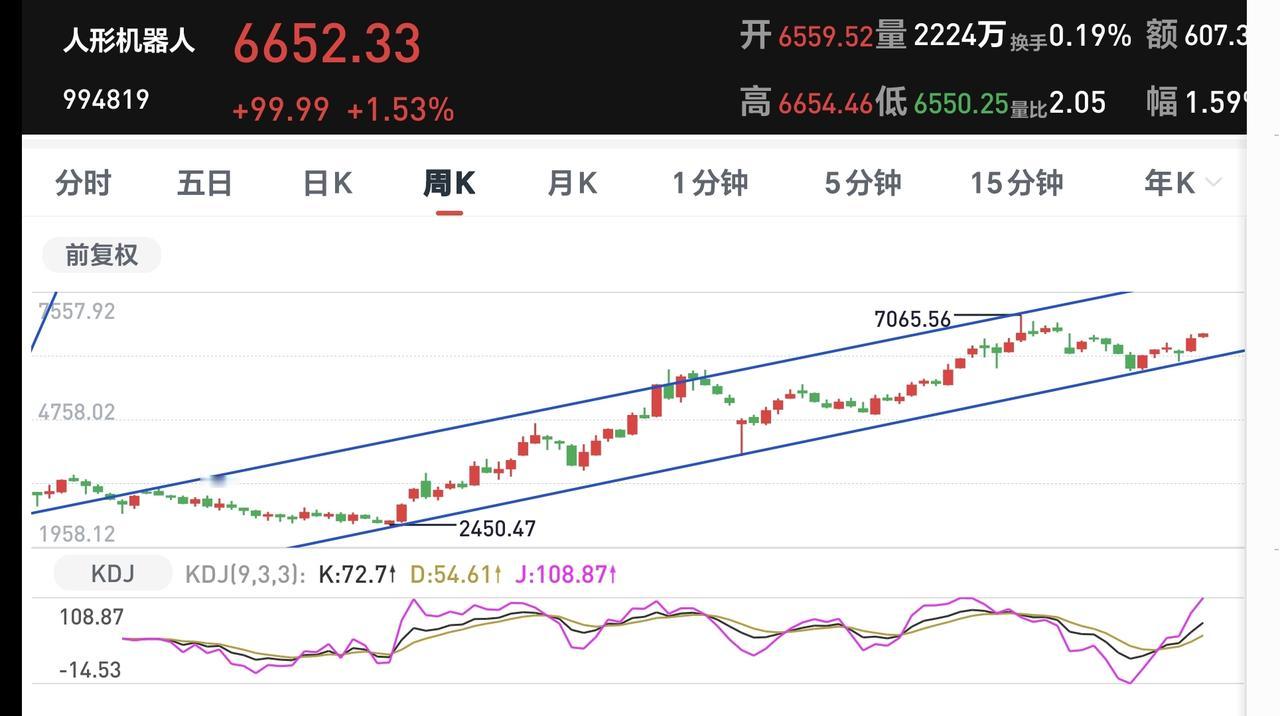Click the current price 6652.33
Image resolution: width=1280 pixels, height=716 pixels.
click(327, 44)
